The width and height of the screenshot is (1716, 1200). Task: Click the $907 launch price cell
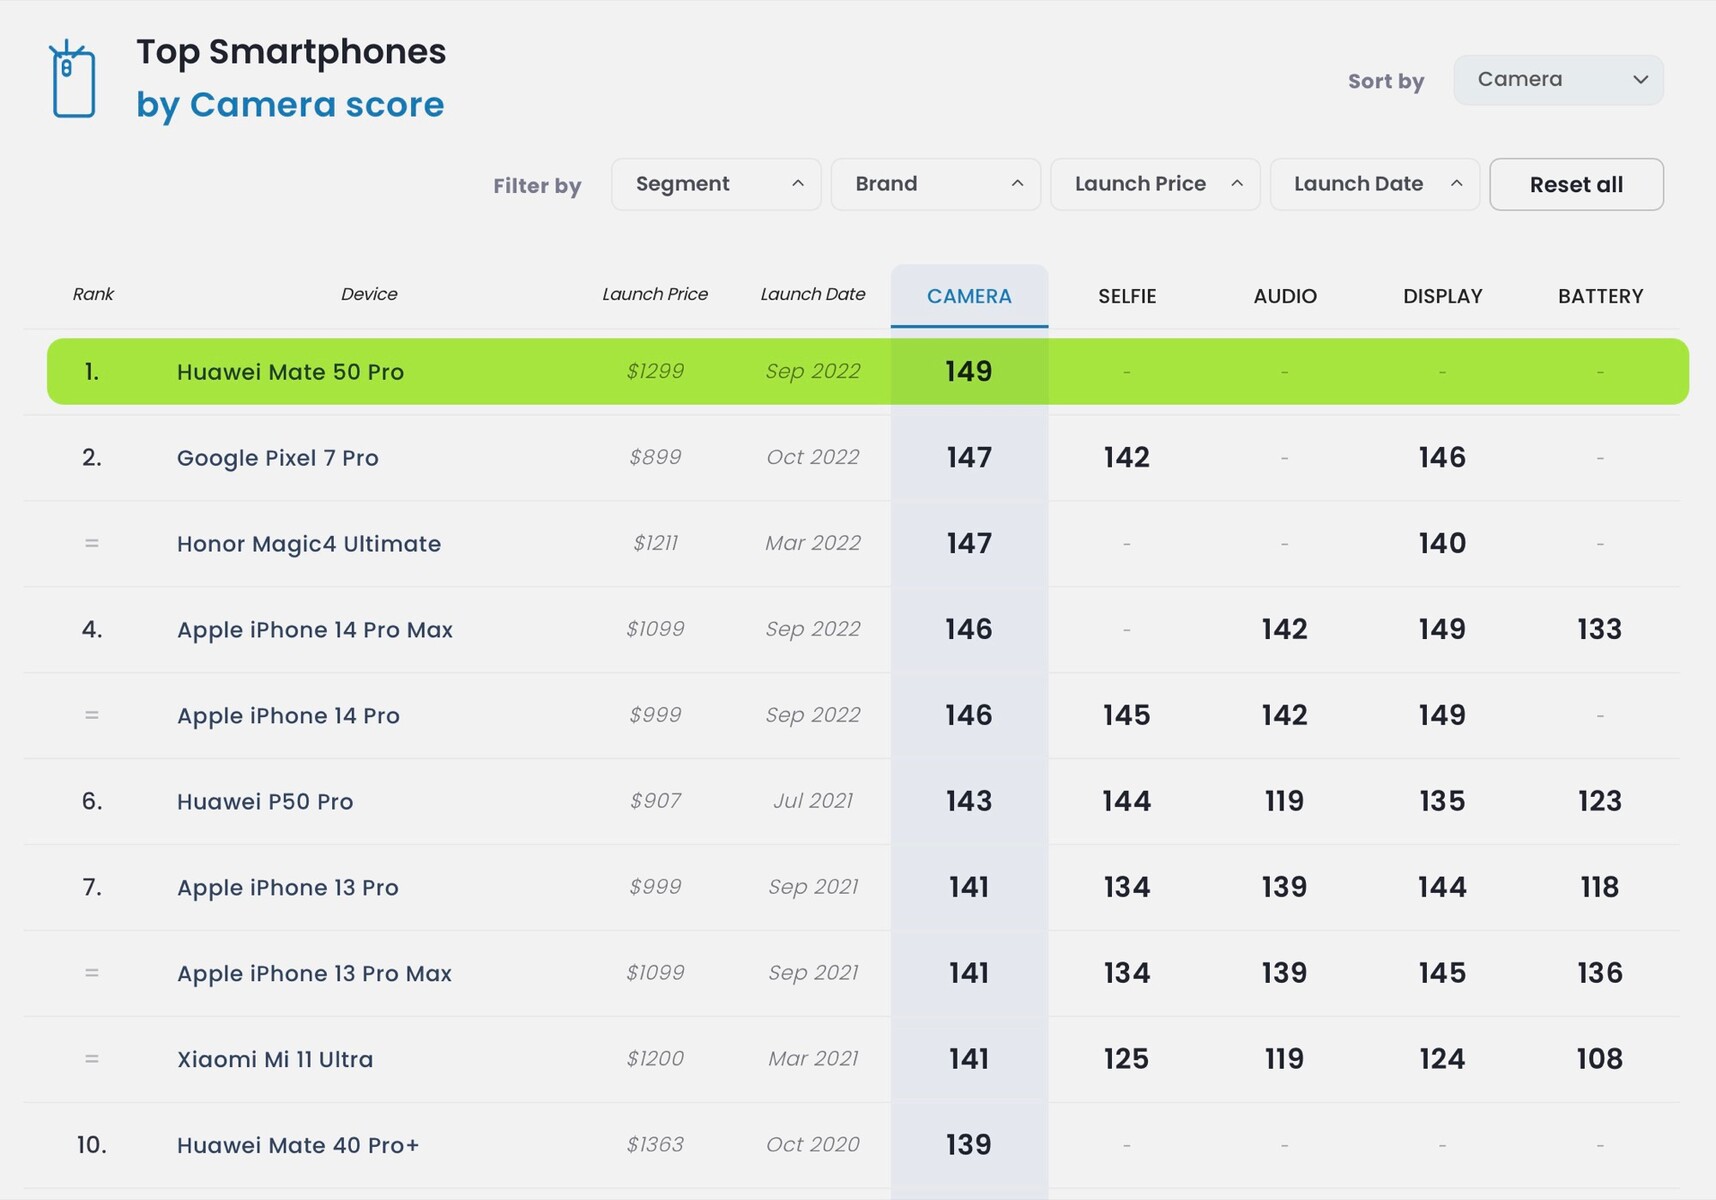pos(655,801)
